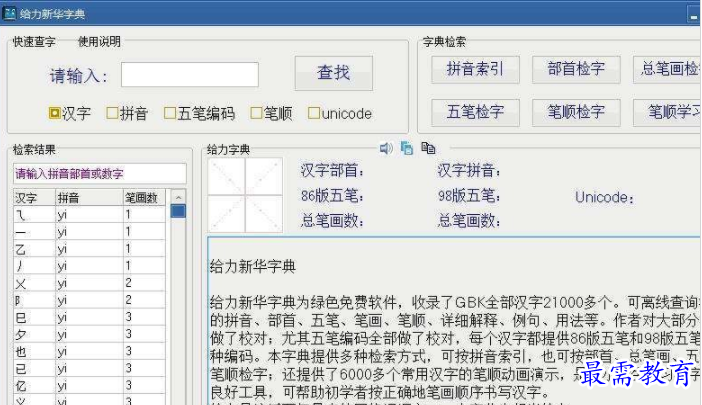This screenshot has width=702, height=405.
Task: Click the results list scrollbar thumb
Action: [x=178, y=211]
